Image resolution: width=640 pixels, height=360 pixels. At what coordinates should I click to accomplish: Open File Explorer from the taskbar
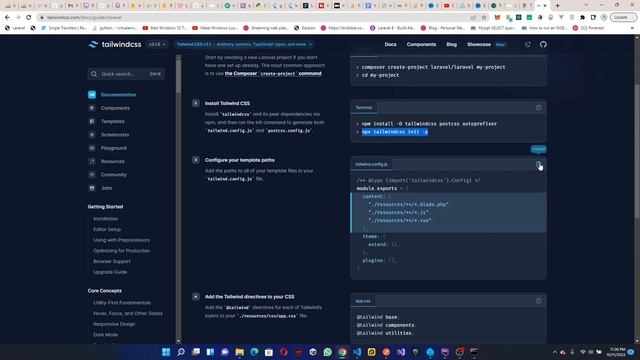[x=240, y=352]
